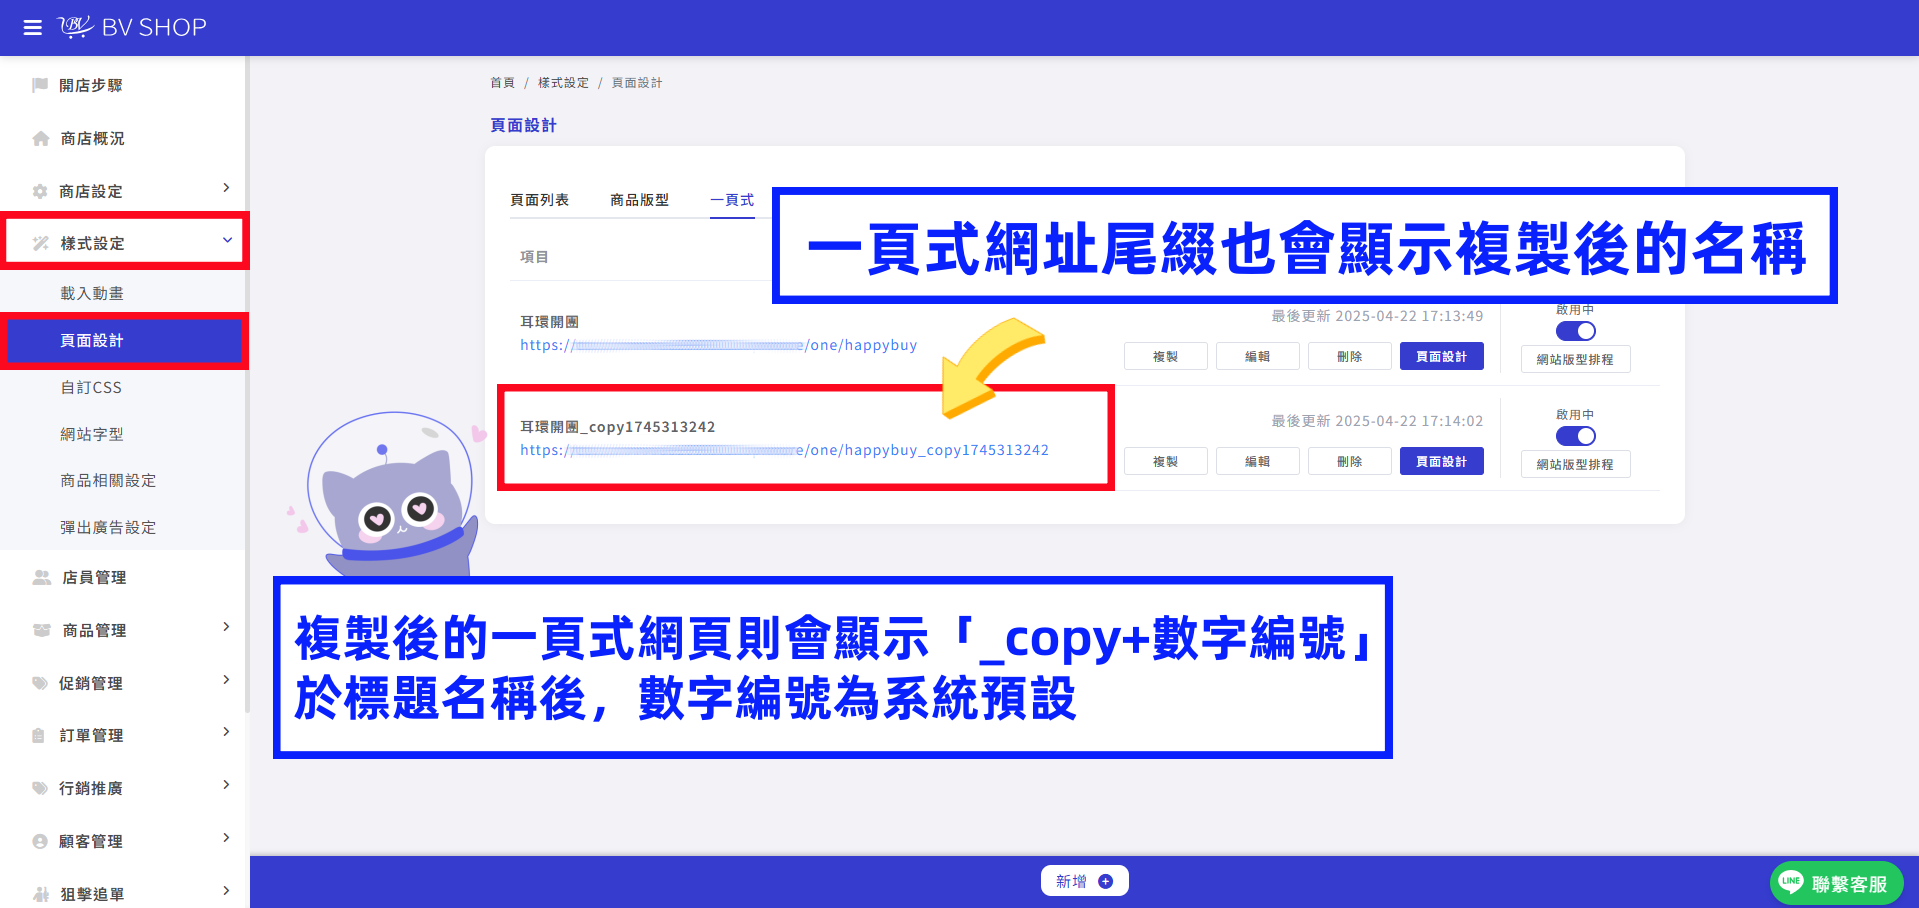Open the /one/happybuy_copy1745313242 URL link
This screenshot has height=908, width=1919.
click(x=784, y=450)
